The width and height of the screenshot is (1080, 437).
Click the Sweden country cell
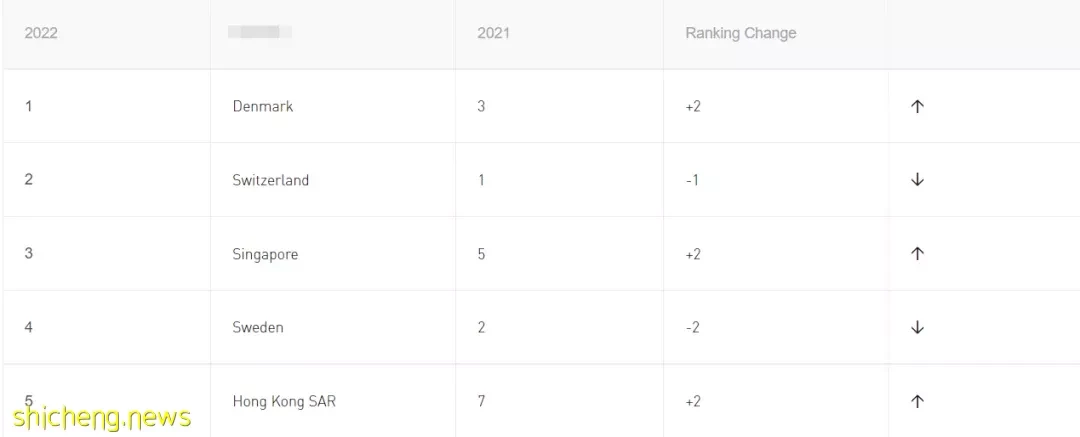tap(258, 327)
